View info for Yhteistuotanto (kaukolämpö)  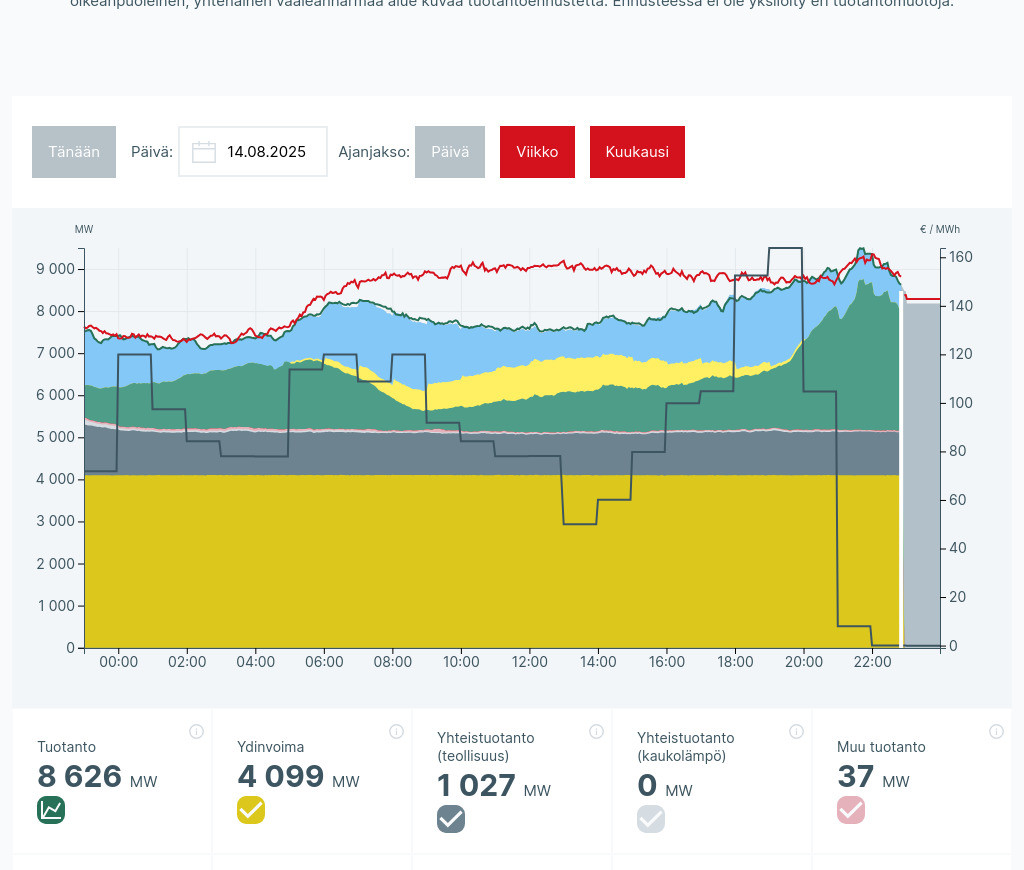click(796, 731)
